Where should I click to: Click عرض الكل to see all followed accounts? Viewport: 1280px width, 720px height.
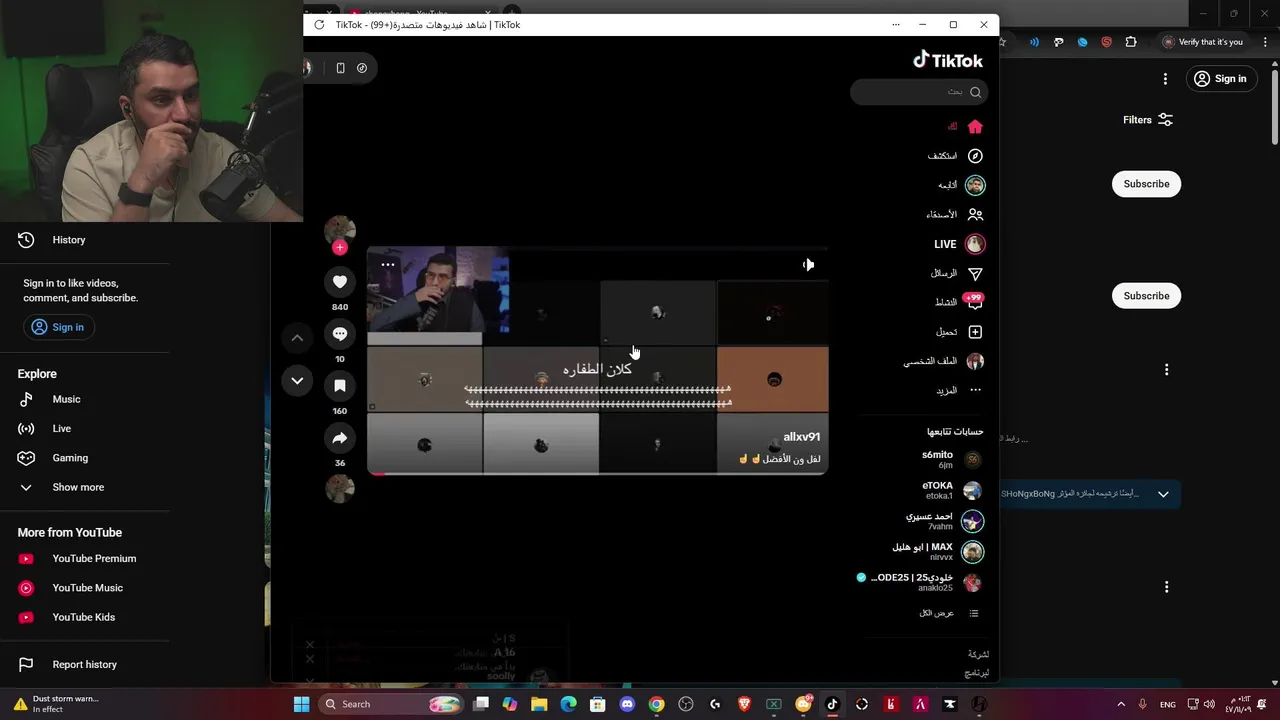[948, 613]
